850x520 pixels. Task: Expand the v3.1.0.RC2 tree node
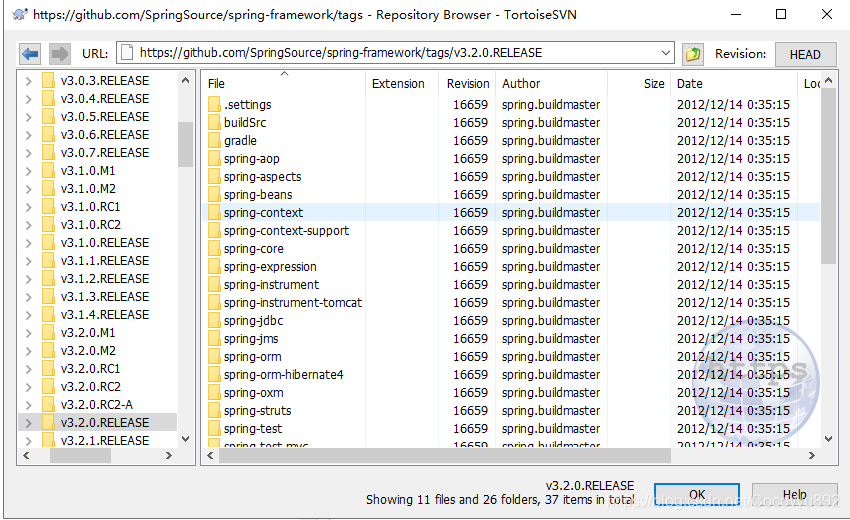(x=29, y=225)
